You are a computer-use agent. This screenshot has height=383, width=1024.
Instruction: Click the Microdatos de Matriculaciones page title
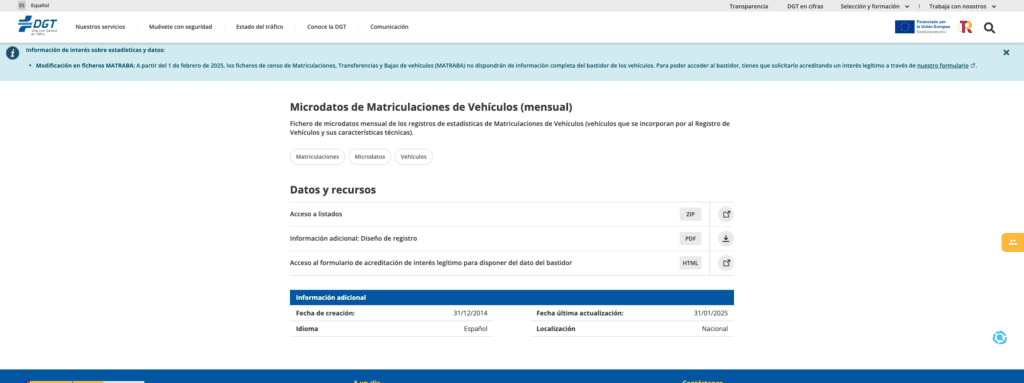click(x=431, y=107)
